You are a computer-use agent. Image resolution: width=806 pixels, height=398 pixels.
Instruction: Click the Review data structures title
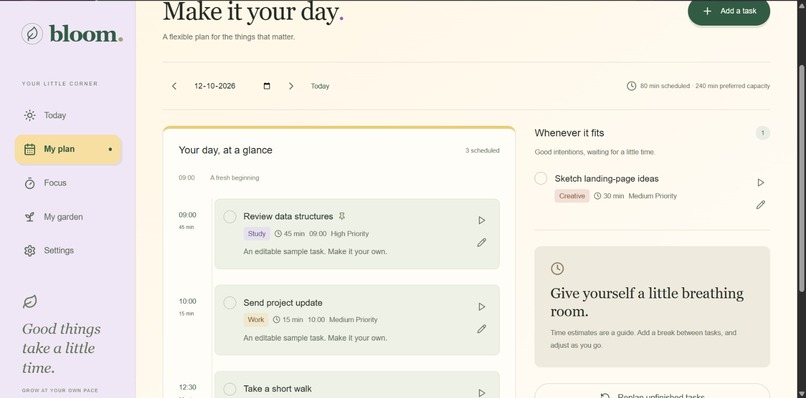tap(288, 216)
